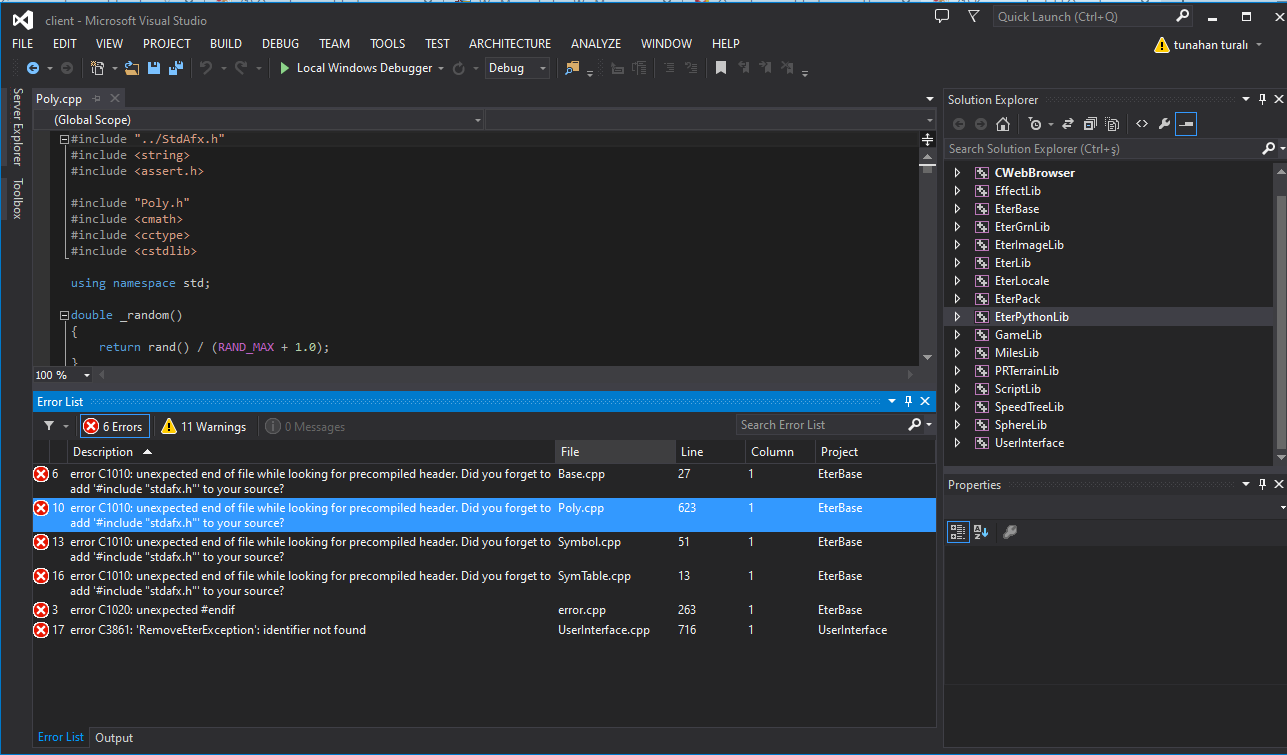
Task: Toggle auto-hide pin on Solution Explorer
Action: pos(1262,99)
